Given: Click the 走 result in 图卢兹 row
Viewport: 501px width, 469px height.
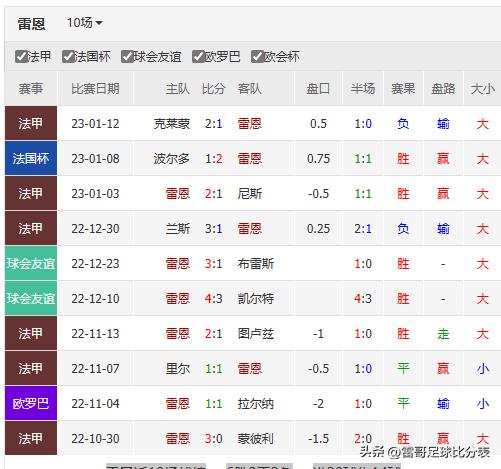Looking at the screenshot, I should [x=443, y=334].
